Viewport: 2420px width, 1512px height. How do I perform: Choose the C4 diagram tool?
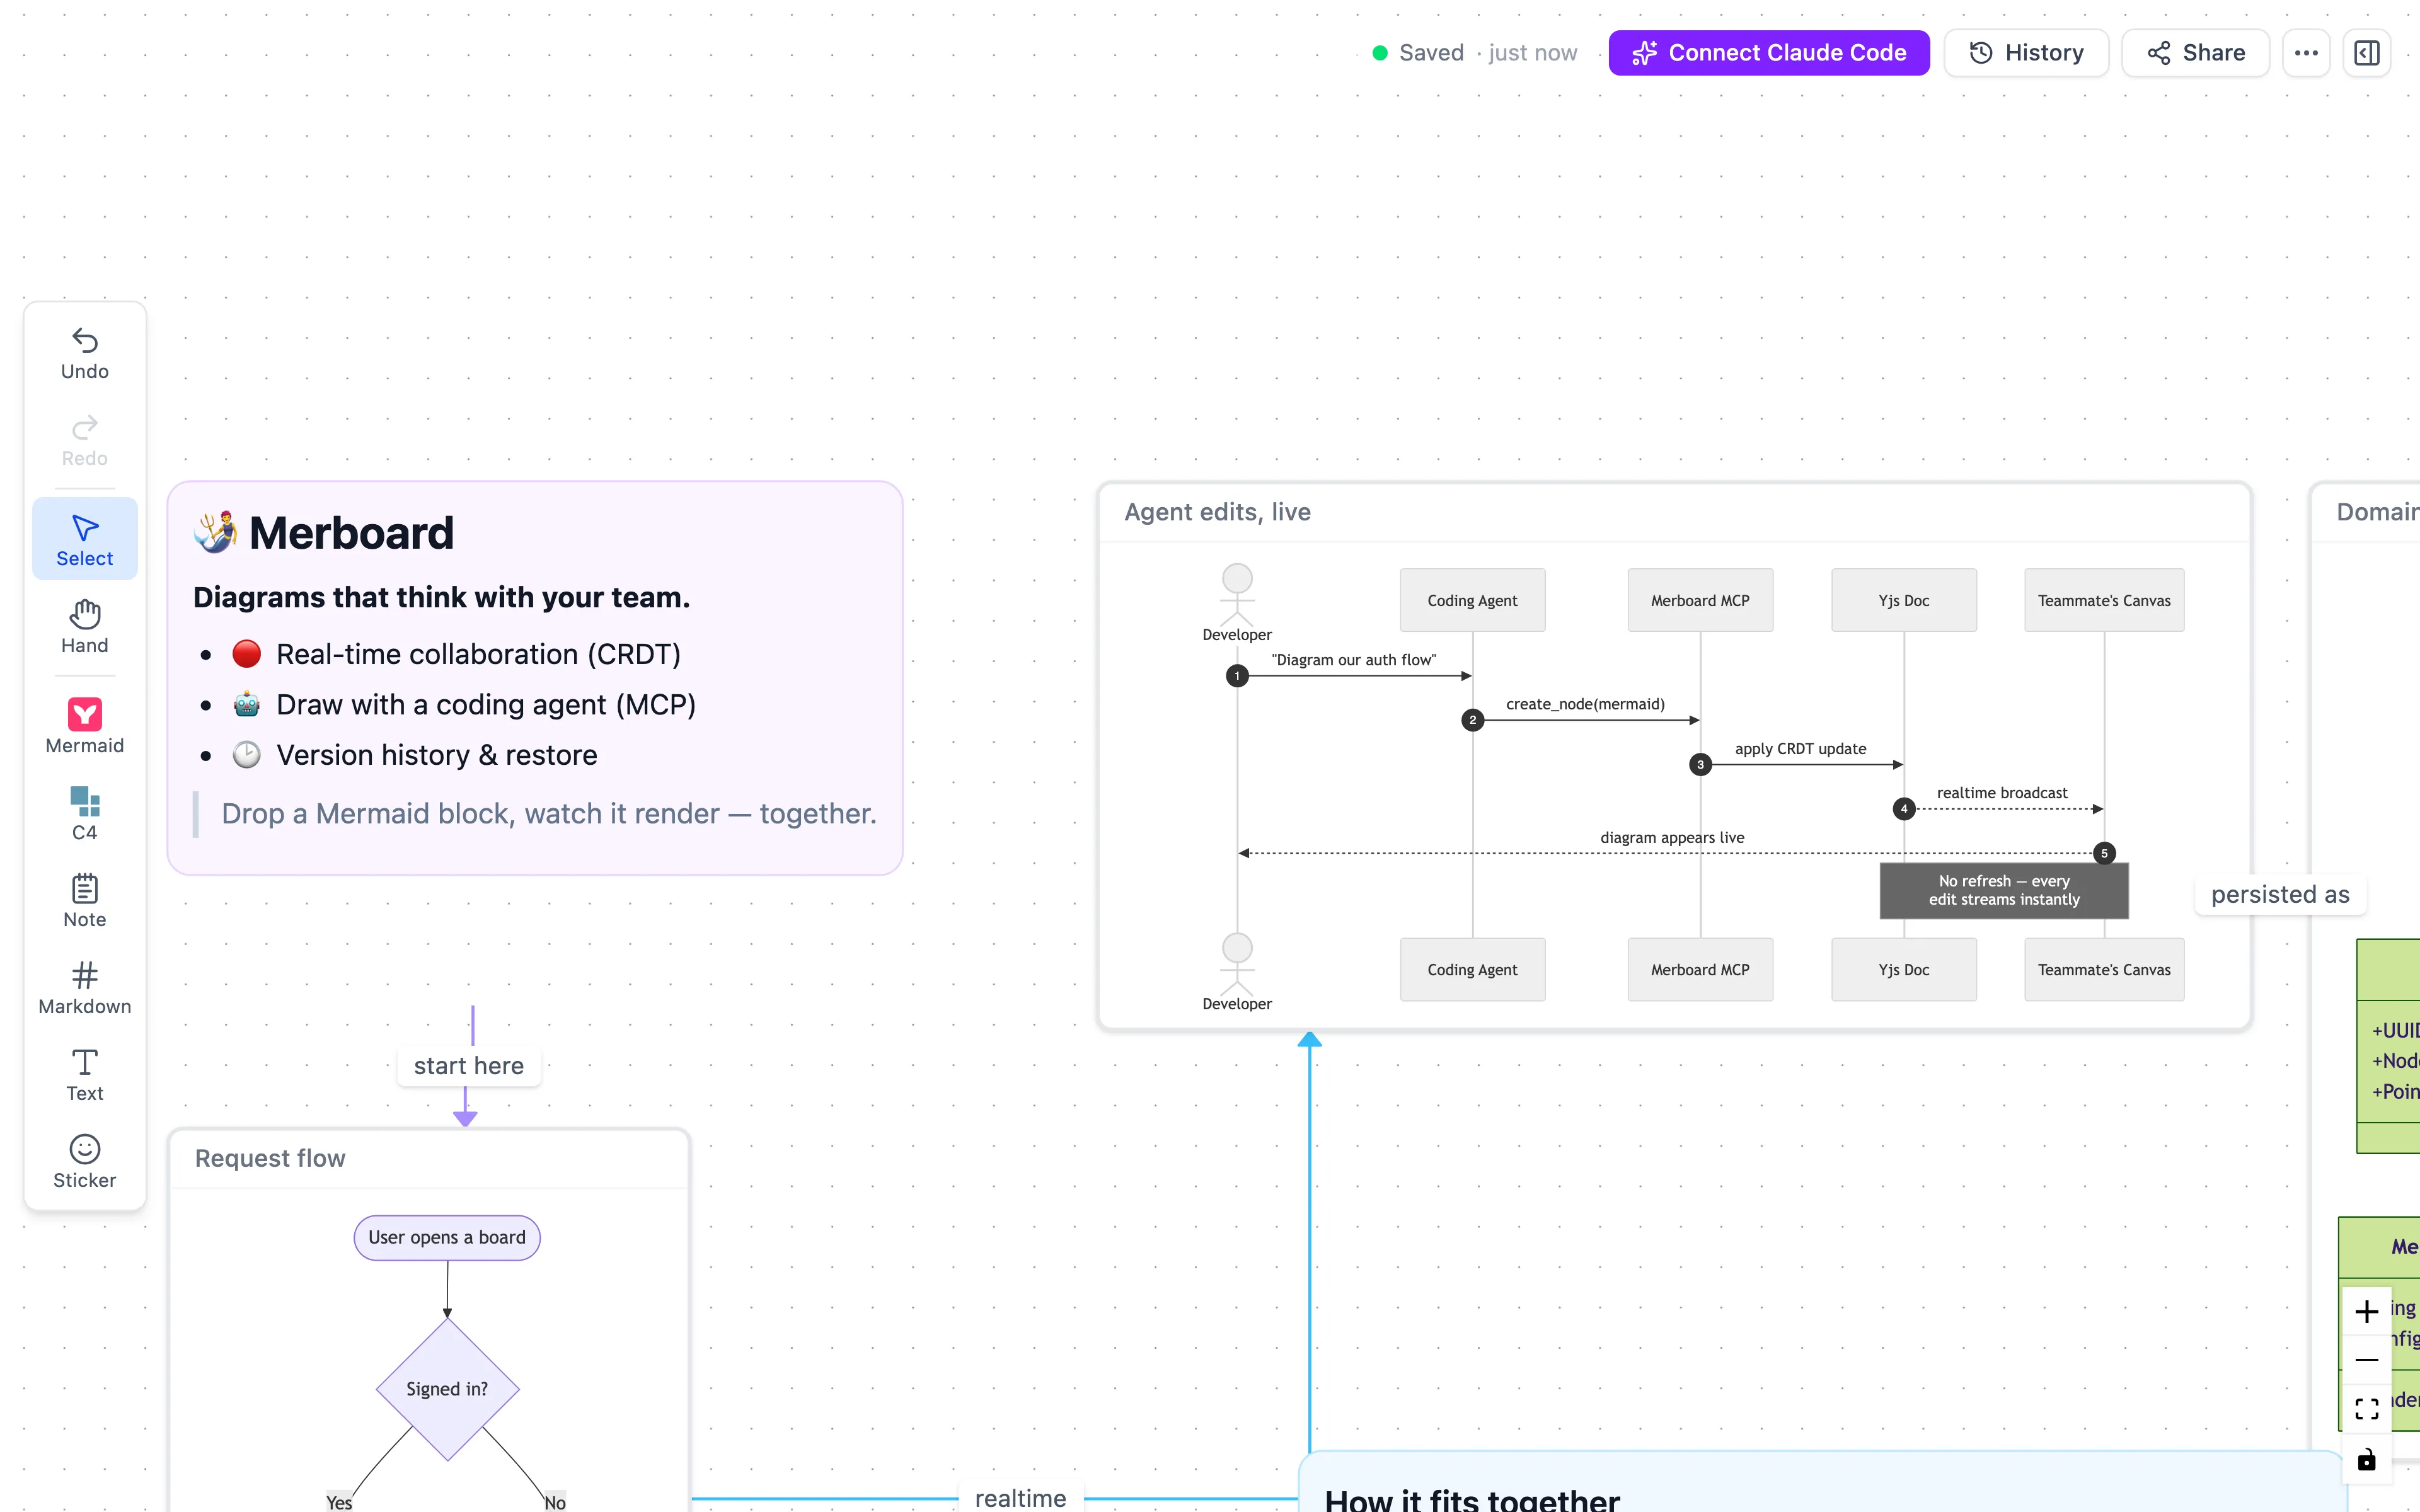pos(85,814)
